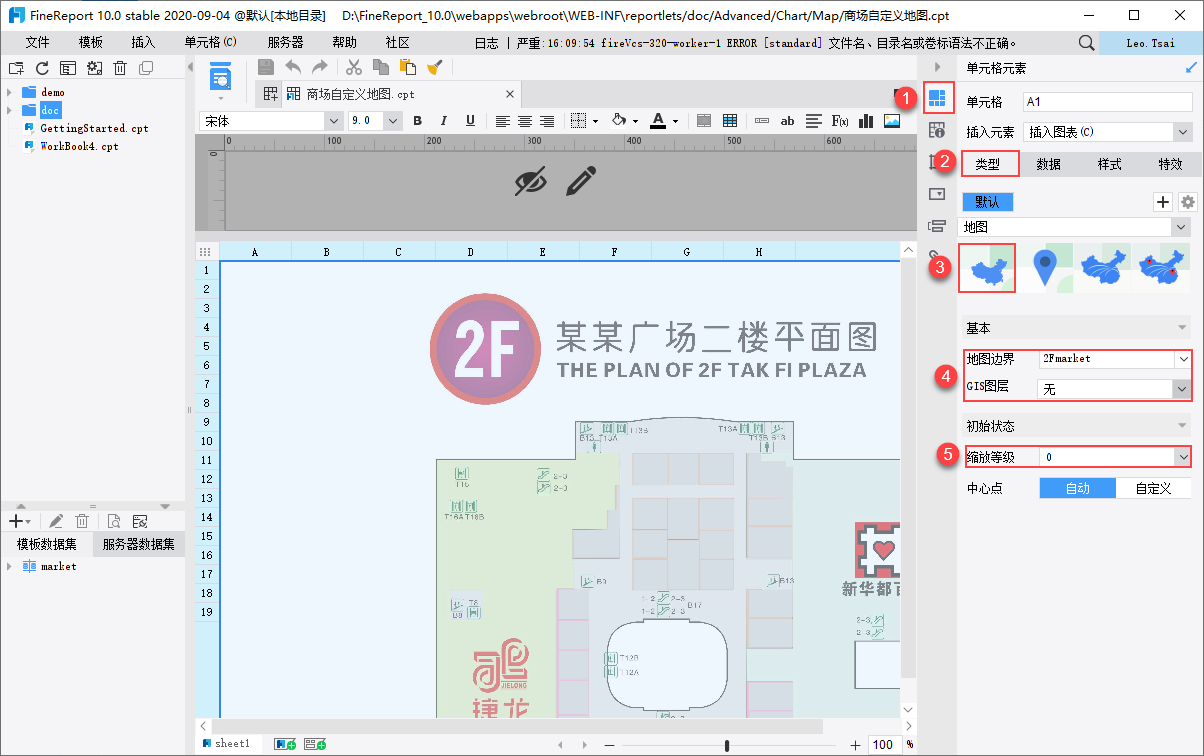Click the 默认 button in the chart panel
The image size is (1204, 756).
coord(987,202)
